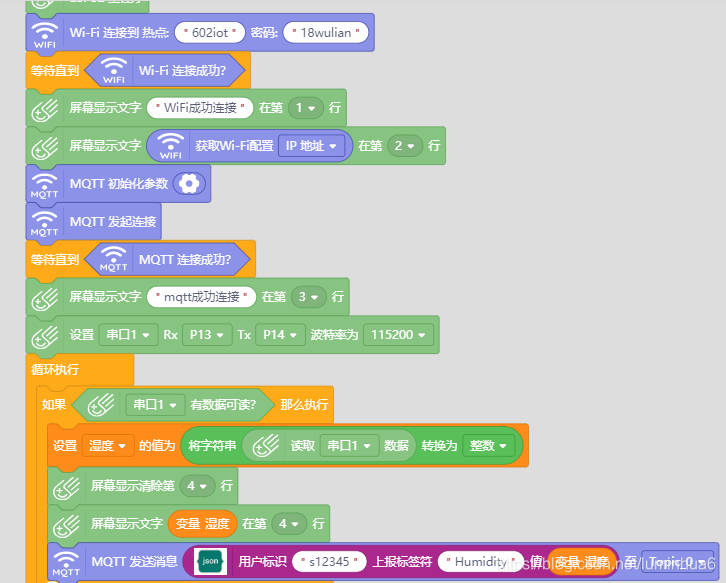Edit WiFi password field 18wulian
This screenshot has height=583, width=726.
pyautogui.click(x=325, y=33)
